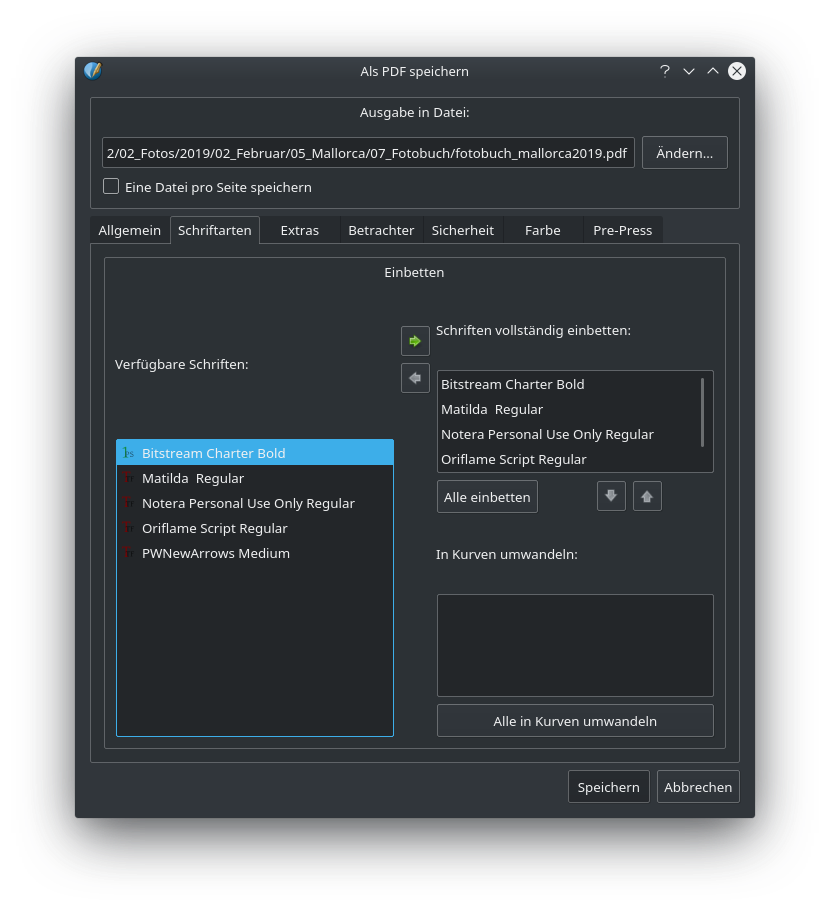Click the help question mark icon
This screenshot has height=911, width=830.
click(664, 71)
